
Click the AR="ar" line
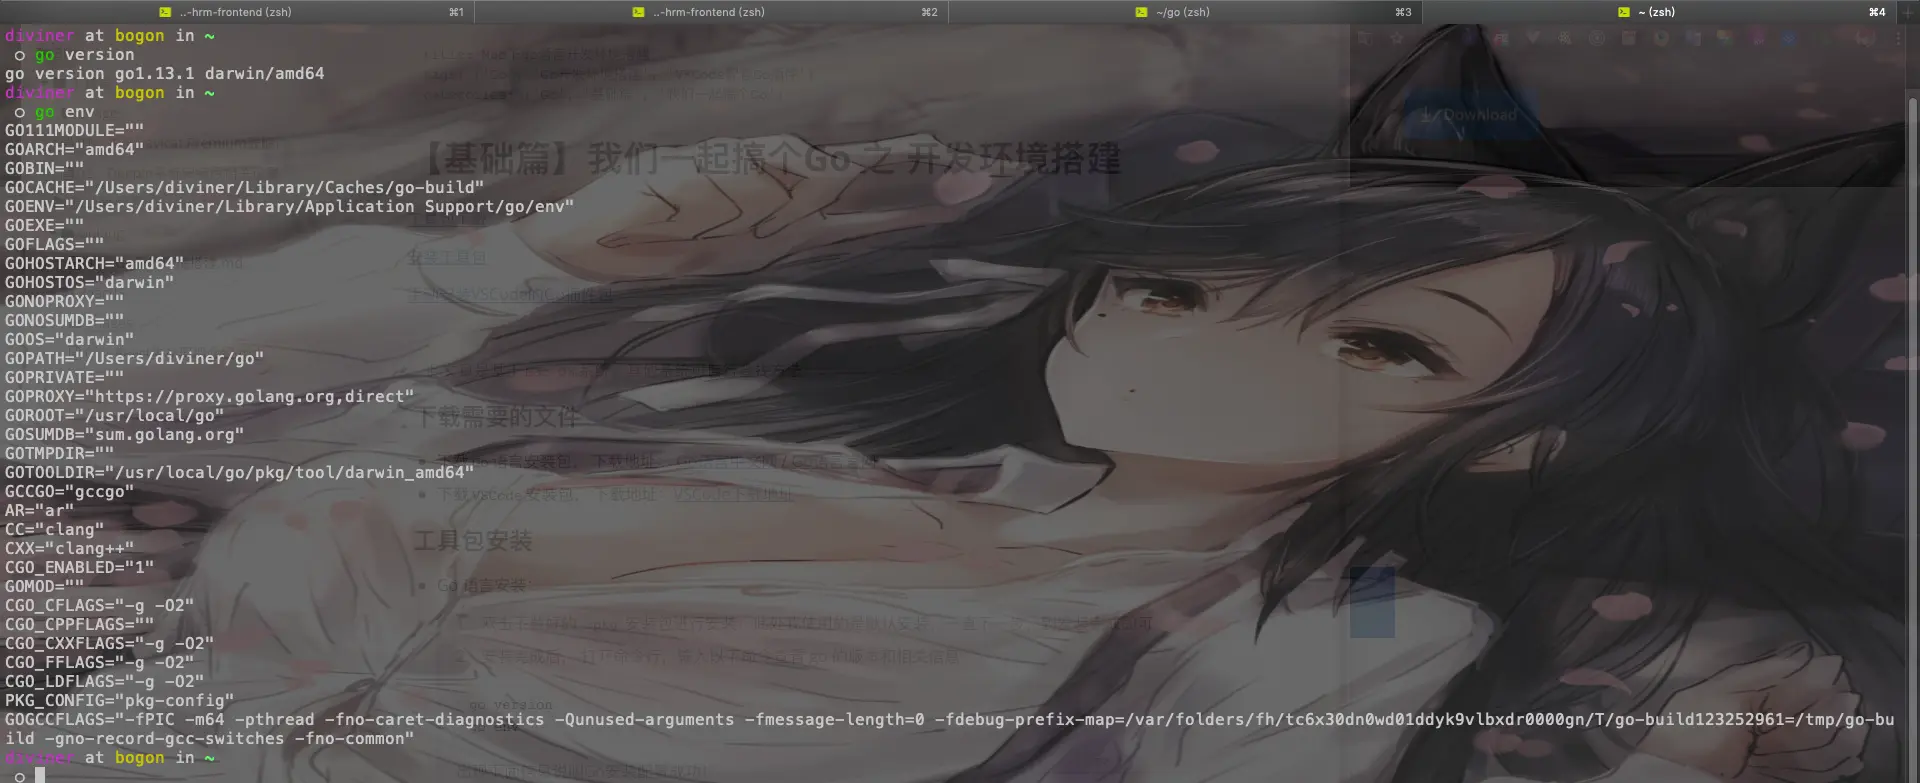[x=39, y=511]
